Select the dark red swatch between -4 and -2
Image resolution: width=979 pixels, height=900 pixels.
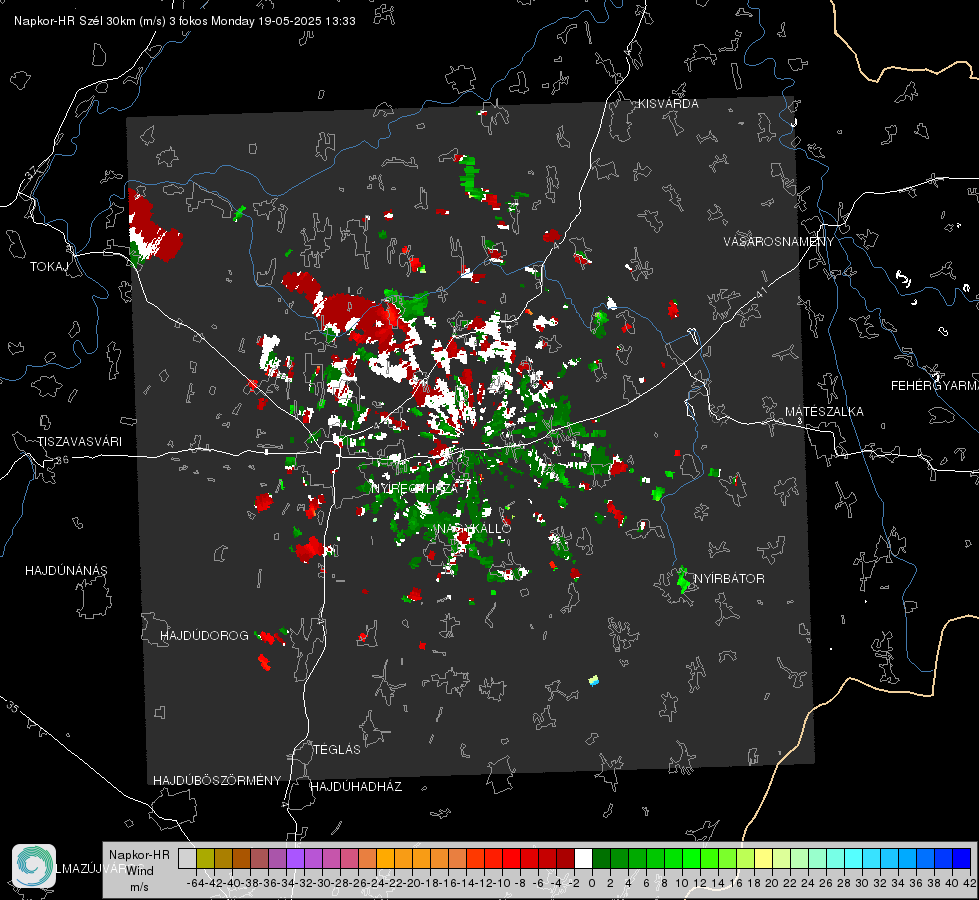[x=565, y=858]
